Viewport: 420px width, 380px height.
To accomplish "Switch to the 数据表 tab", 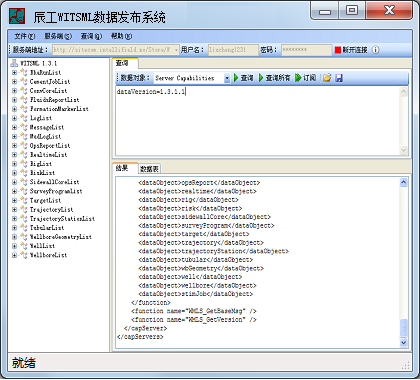I will 149,169.
